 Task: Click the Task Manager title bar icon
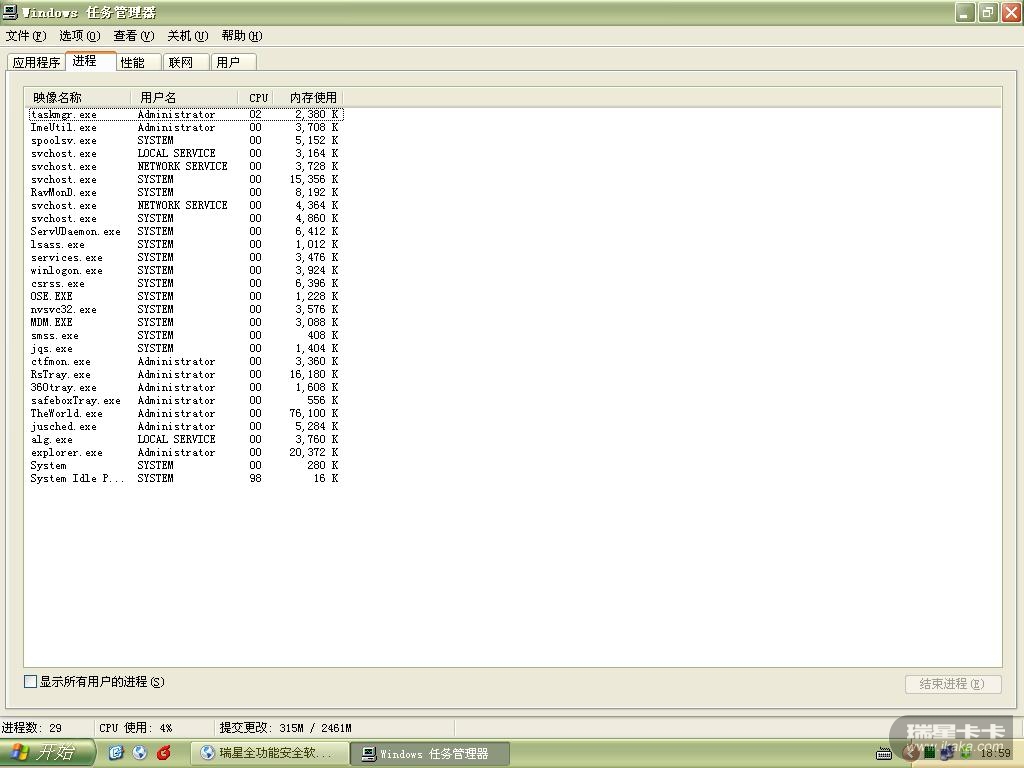pyautogui.click(x=10, y=12)
